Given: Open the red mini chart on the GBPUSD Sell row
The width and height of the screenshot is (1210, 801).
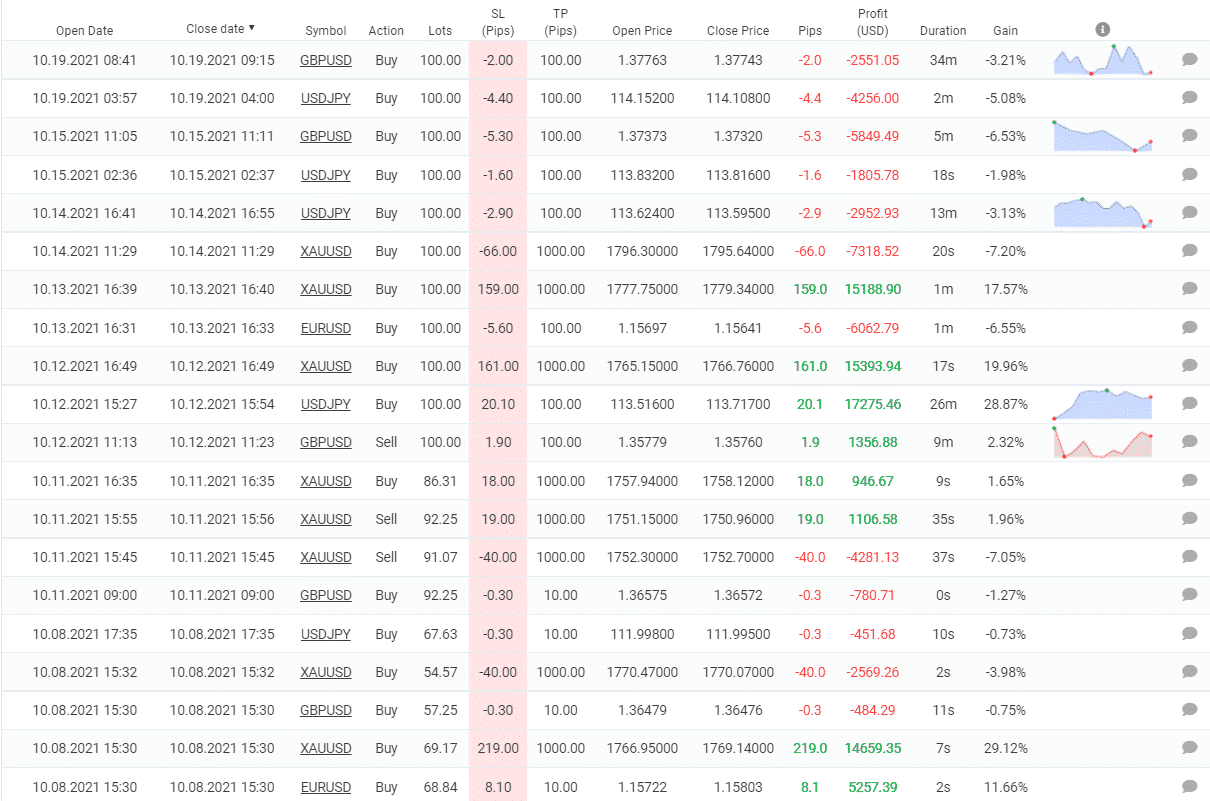Looking at the screenshot, I should (1102, 442).
